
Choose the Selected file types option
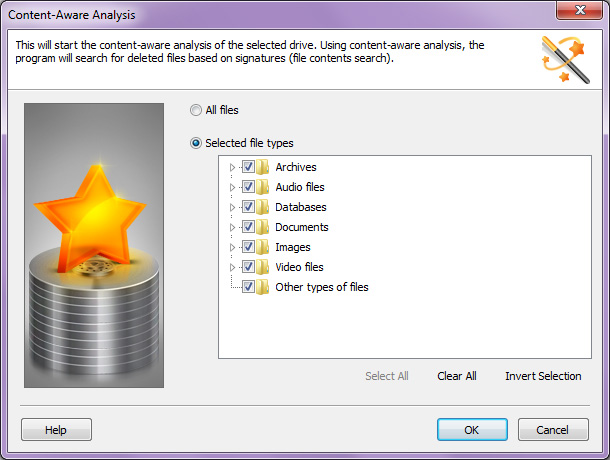click(x=196, y=143)
